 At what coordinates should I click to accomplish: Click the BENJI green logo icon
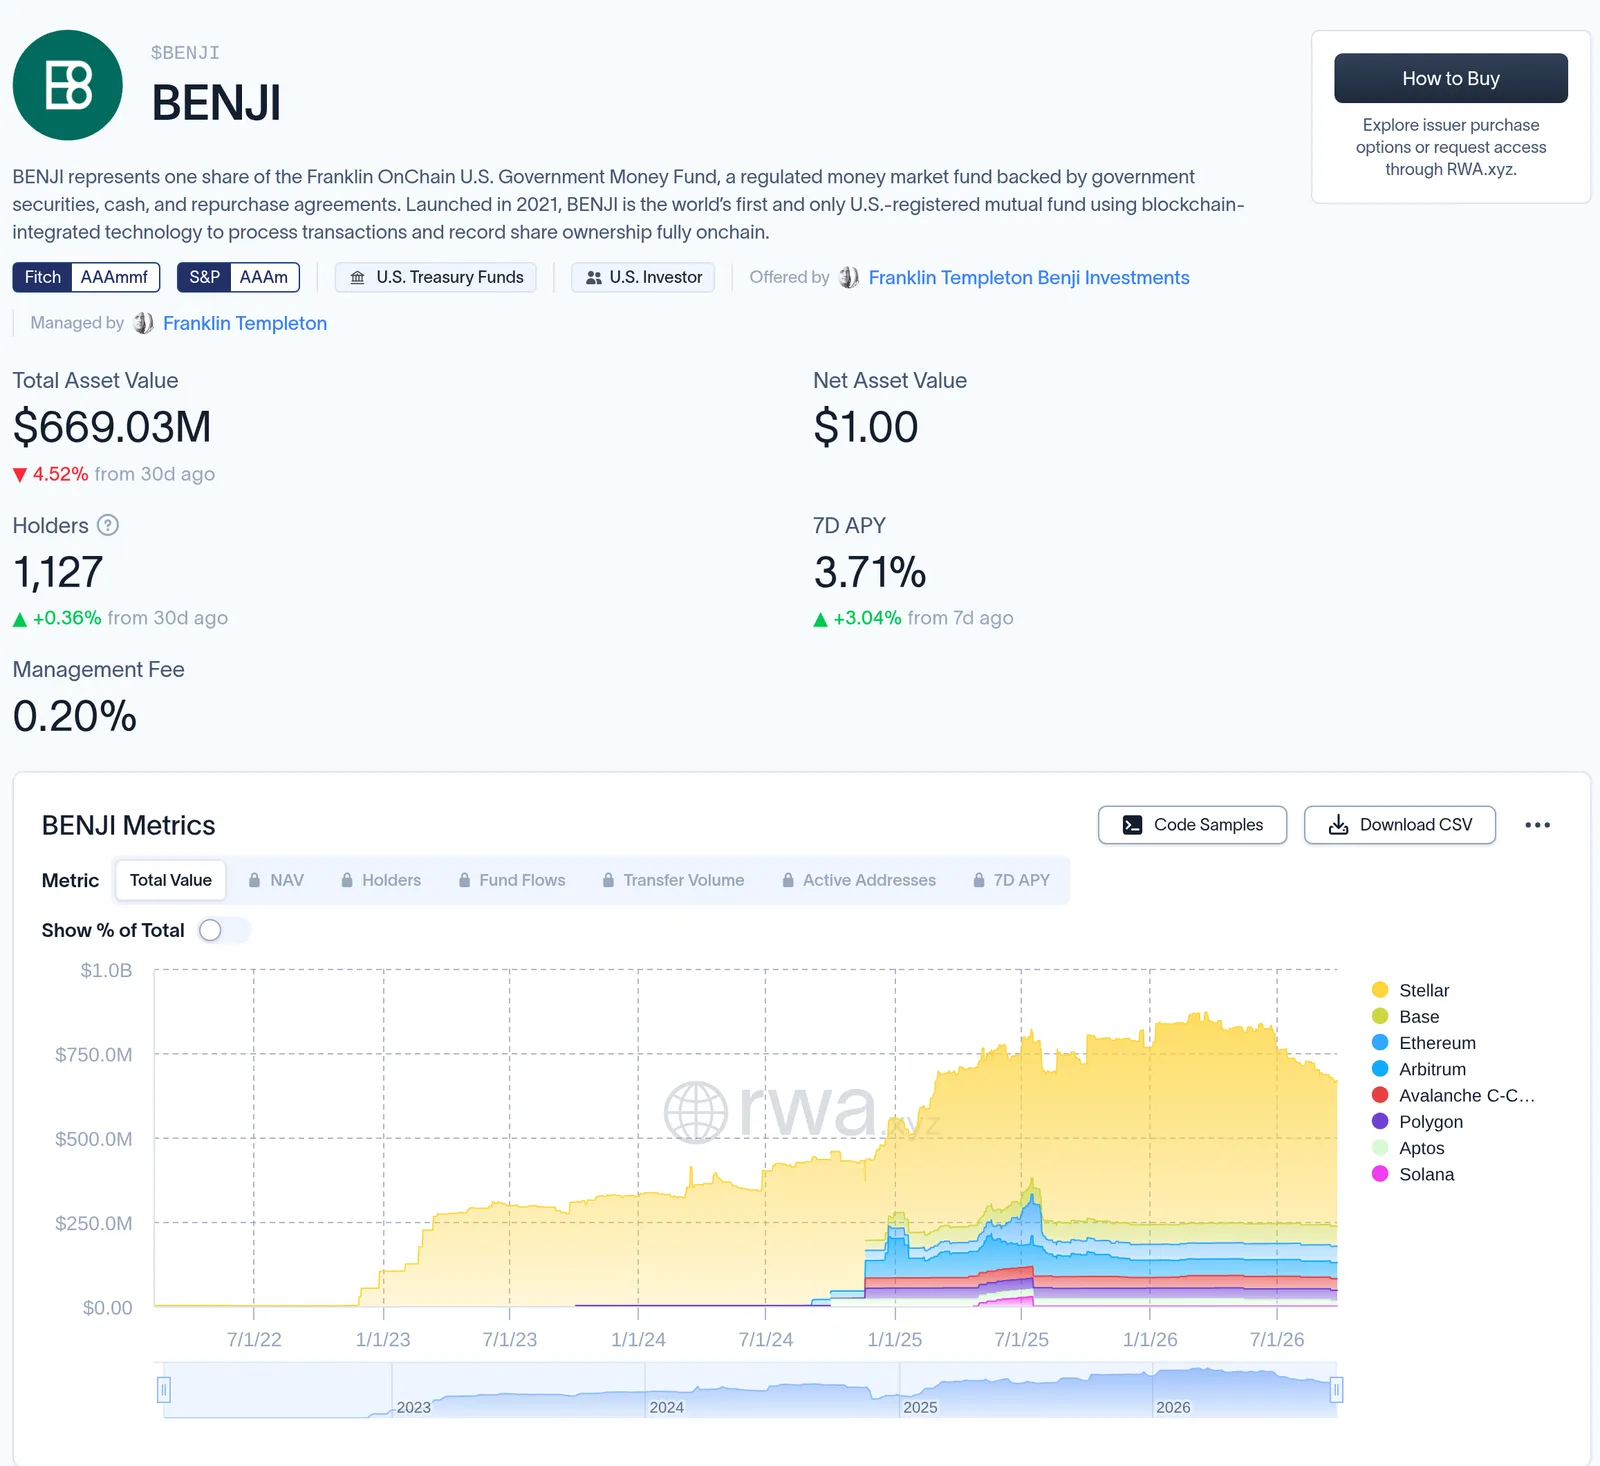68,85
